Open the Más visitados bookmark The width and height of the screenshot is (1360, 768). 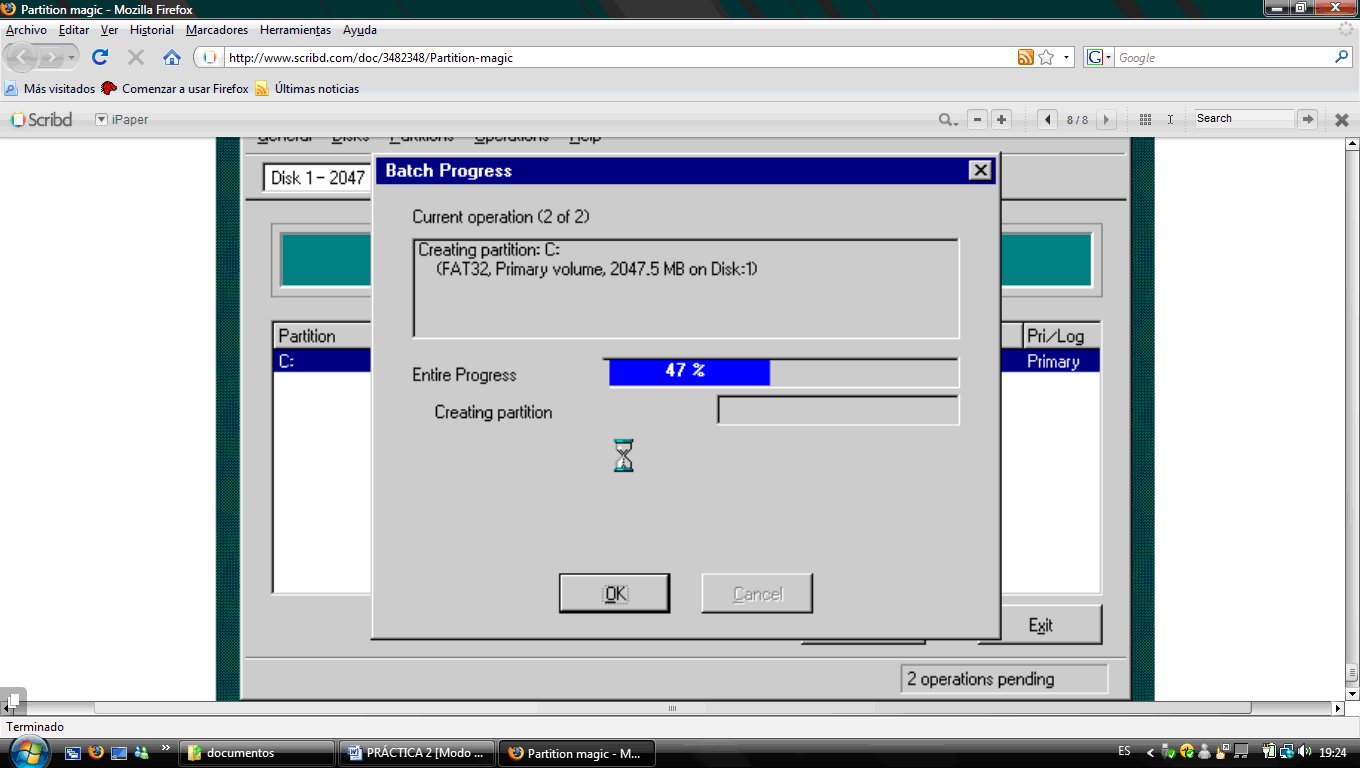coord(50,89)
